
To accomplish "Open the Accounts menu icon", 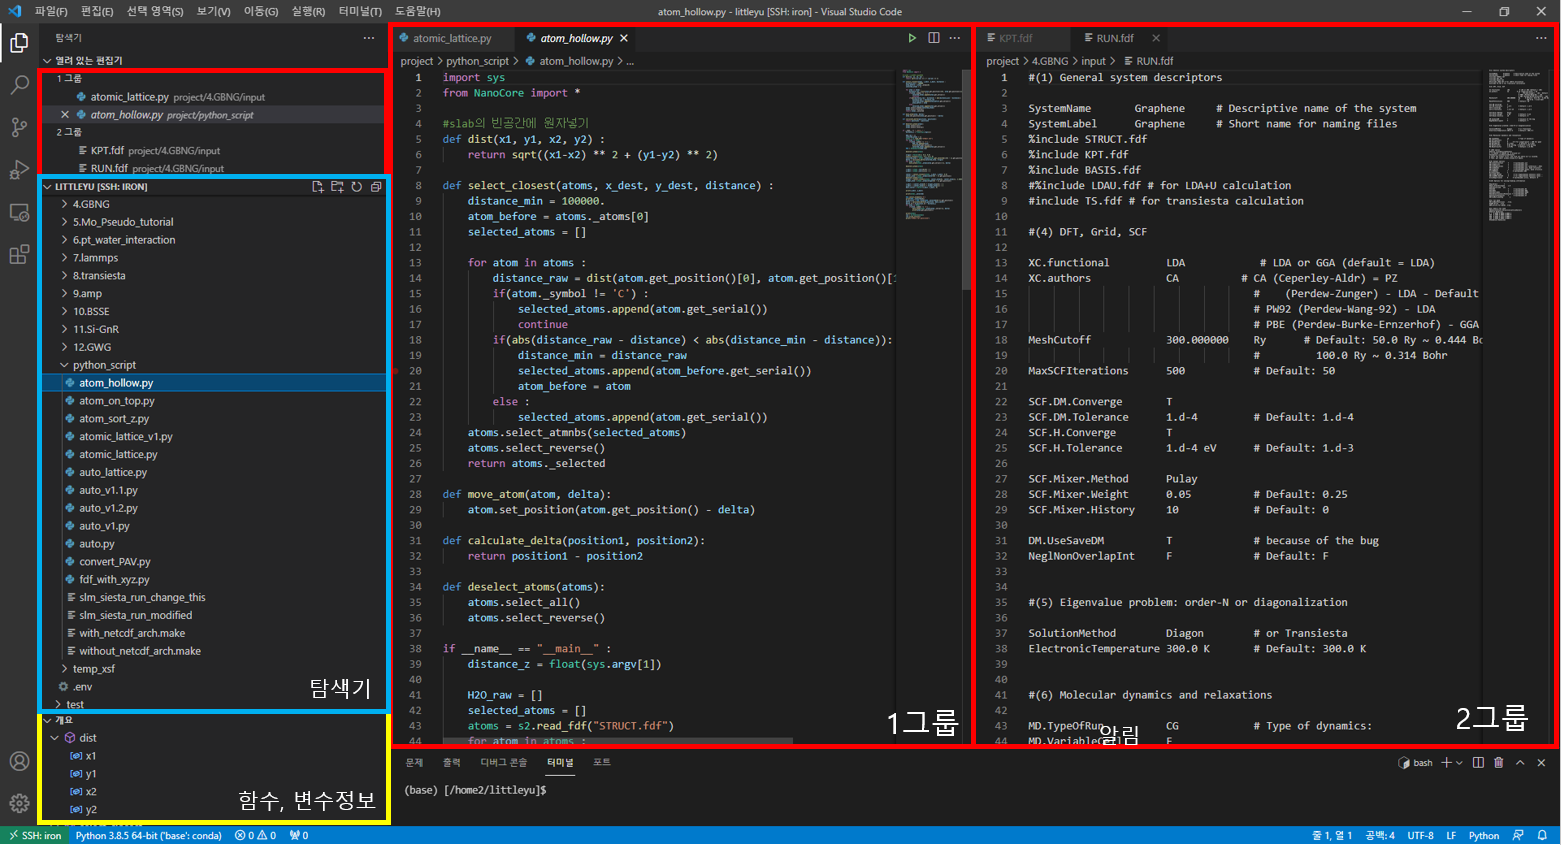I will click(x=19, y=761).
